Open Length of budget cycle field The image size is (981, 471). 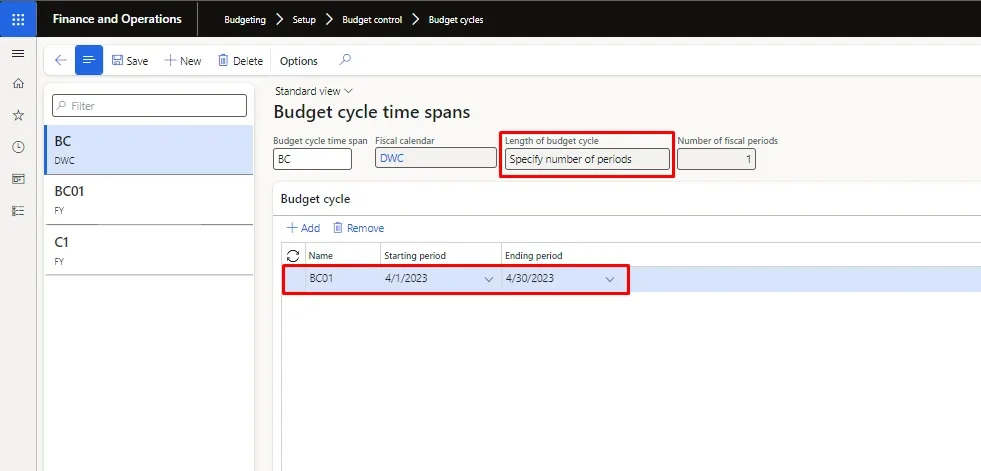587,159
